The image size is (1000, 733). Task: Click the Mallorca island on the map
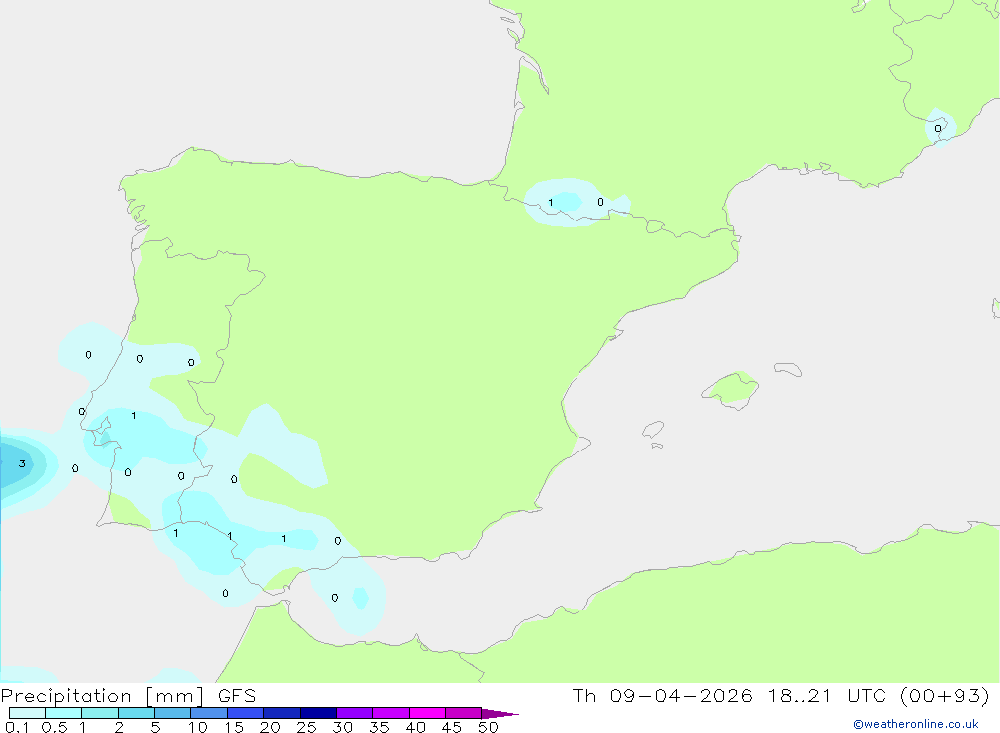730,389
